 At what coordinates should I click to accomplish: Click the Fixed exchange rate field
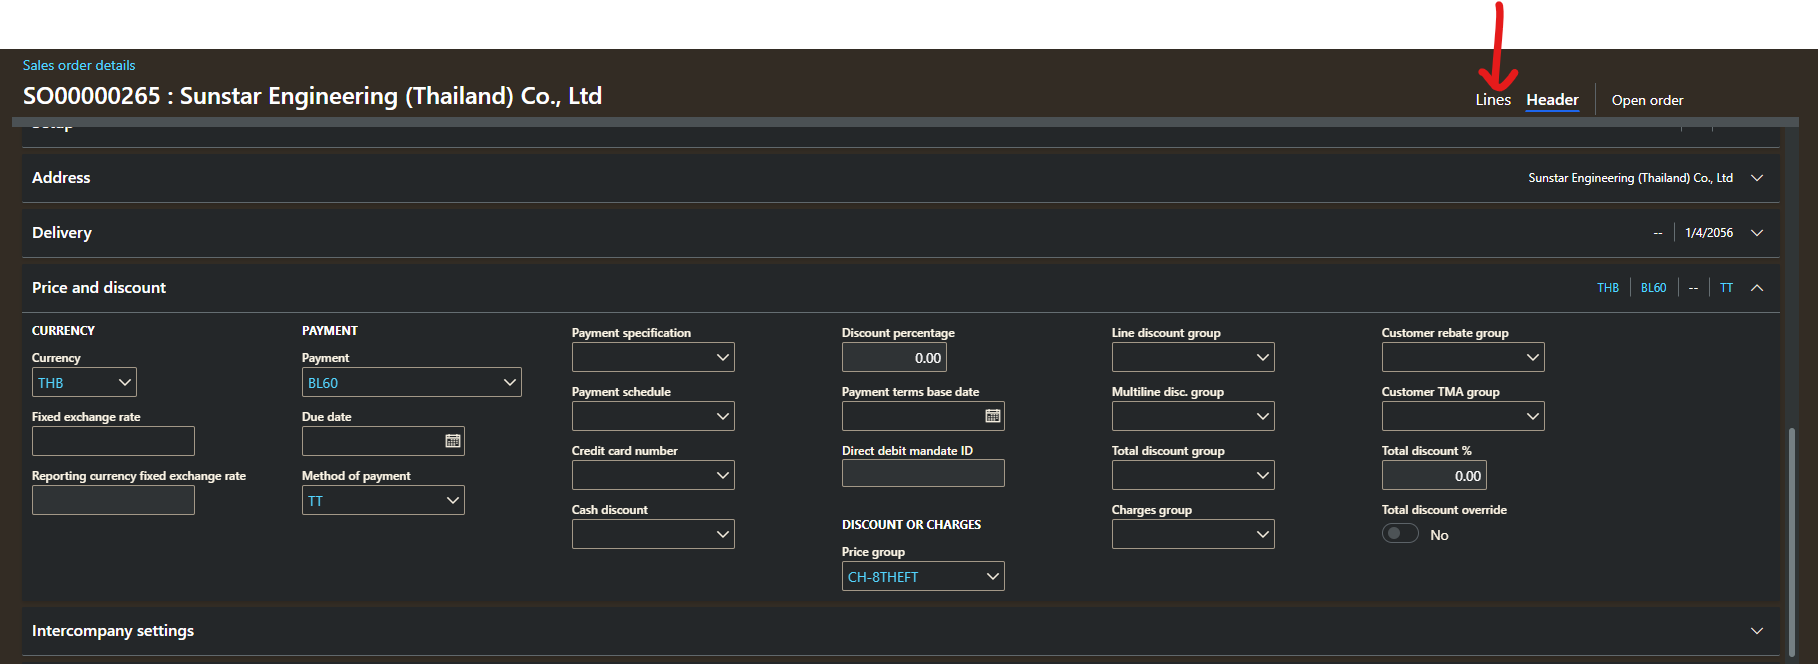click(x=113, y=441)
